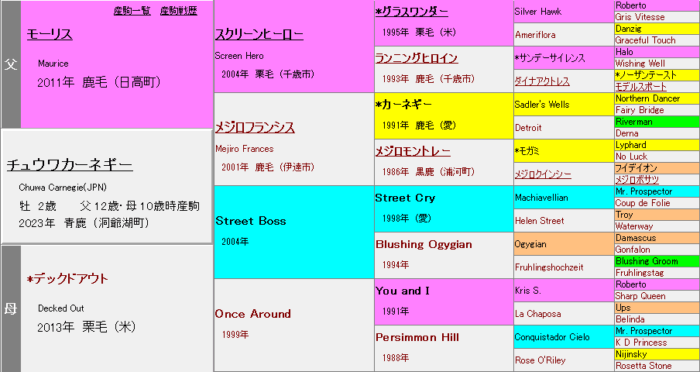Open ダイナアクトレス pedigree link
The width and height of the screenshot is (700, 372).
pyautogui.click(x=542, y=81)
